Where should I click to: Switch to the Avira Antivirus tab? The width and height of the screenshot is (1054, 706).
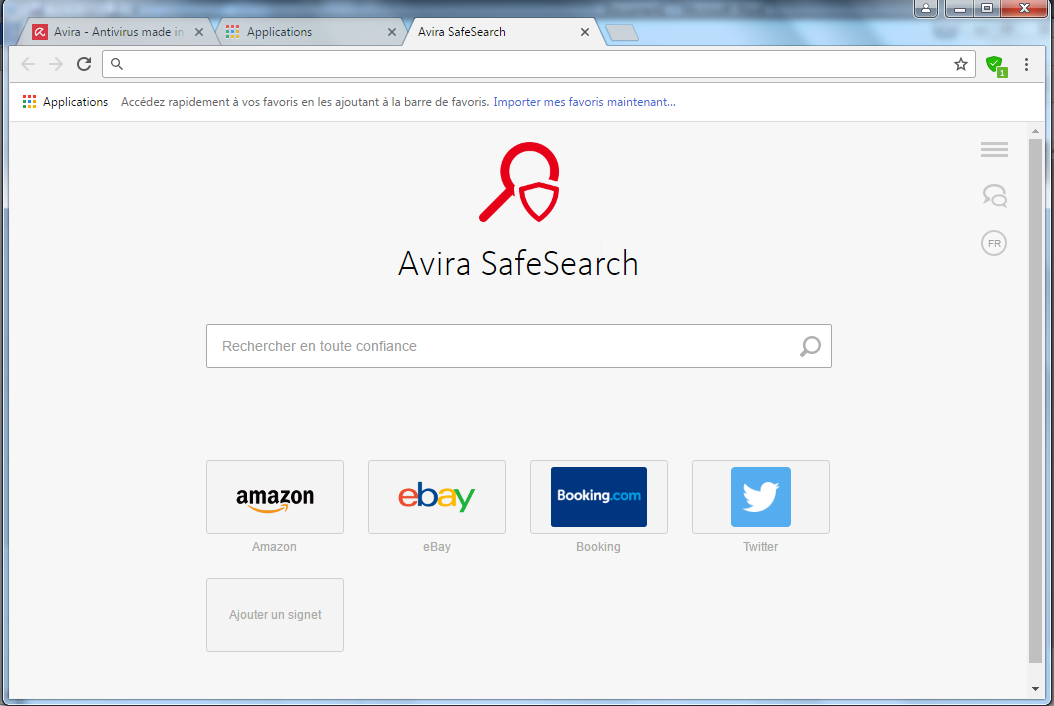click(110, 32)
